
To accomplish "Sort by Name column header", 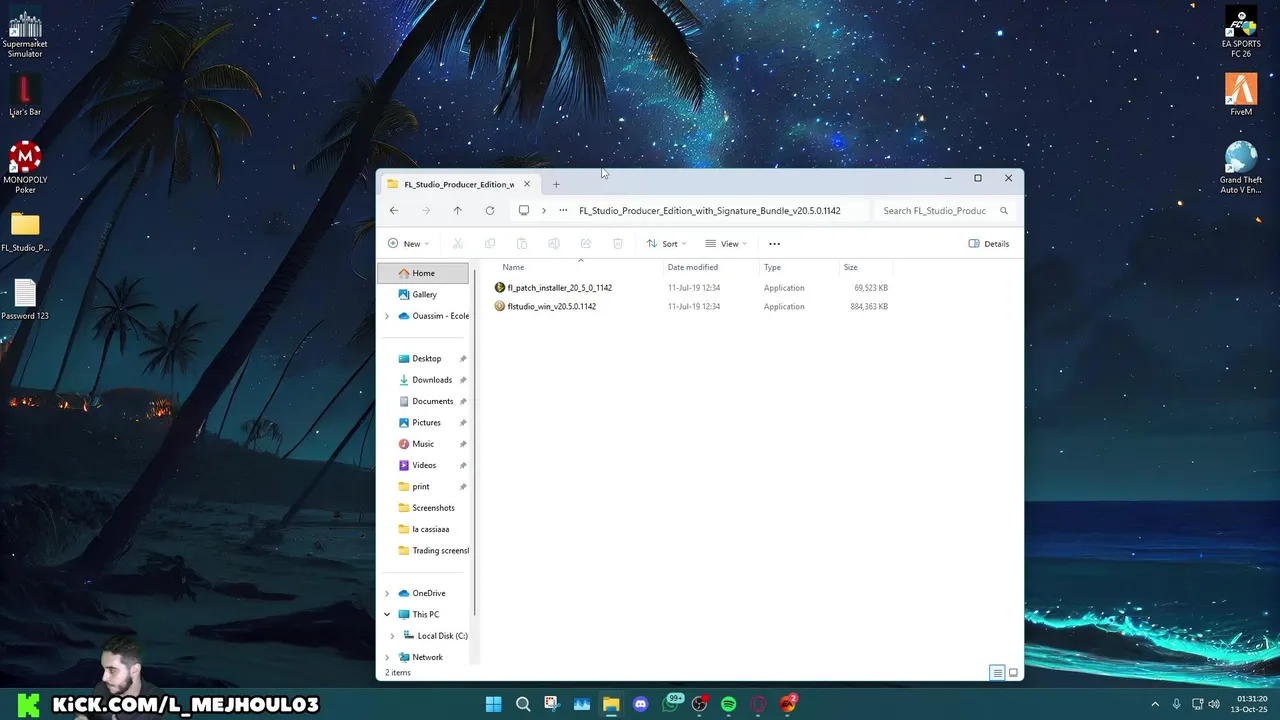I will (x=513, y=268).
